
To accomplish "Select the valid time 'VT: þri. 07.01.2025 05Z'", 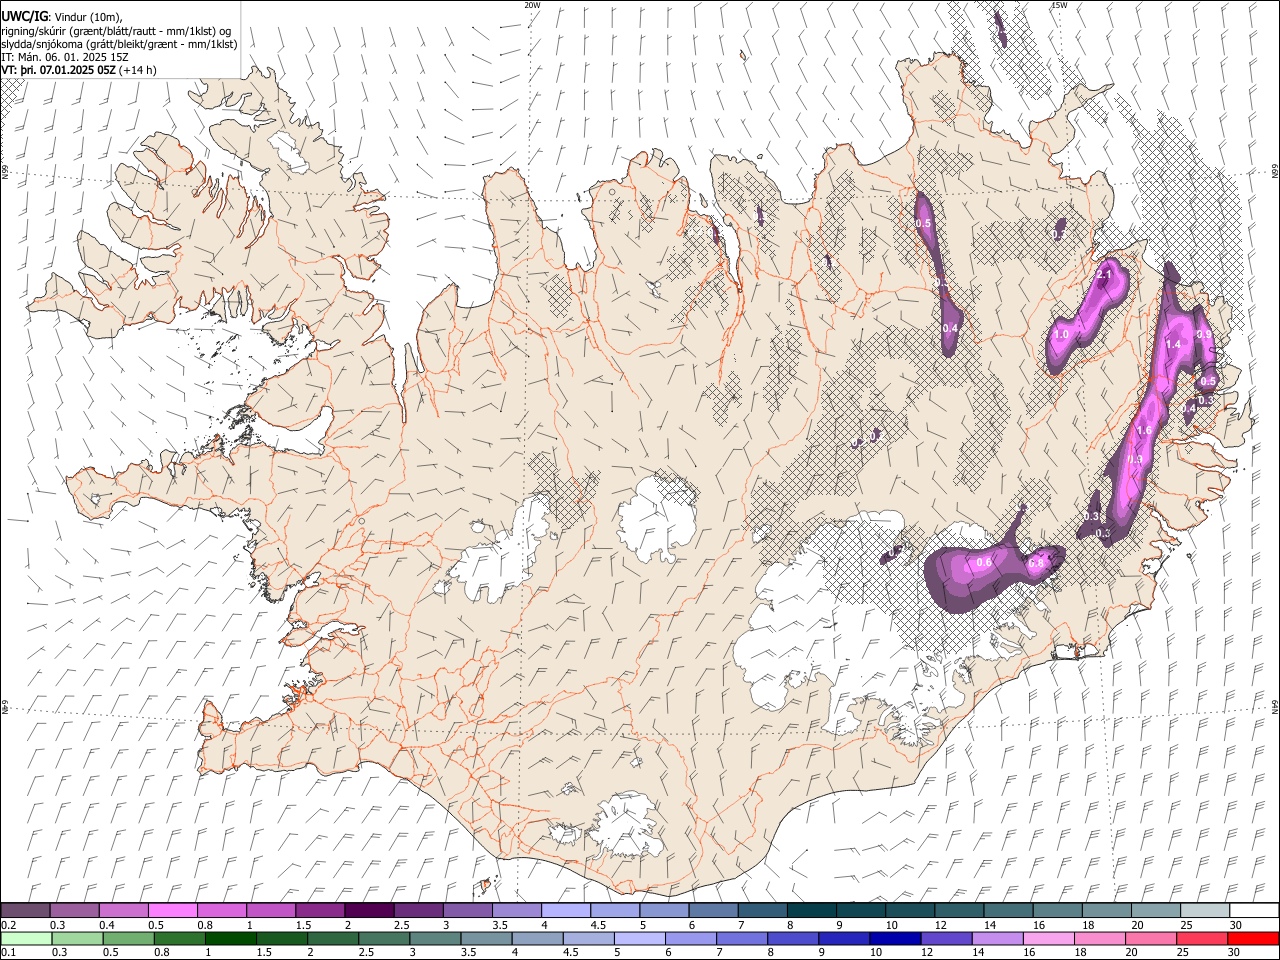I will [59, 70].
